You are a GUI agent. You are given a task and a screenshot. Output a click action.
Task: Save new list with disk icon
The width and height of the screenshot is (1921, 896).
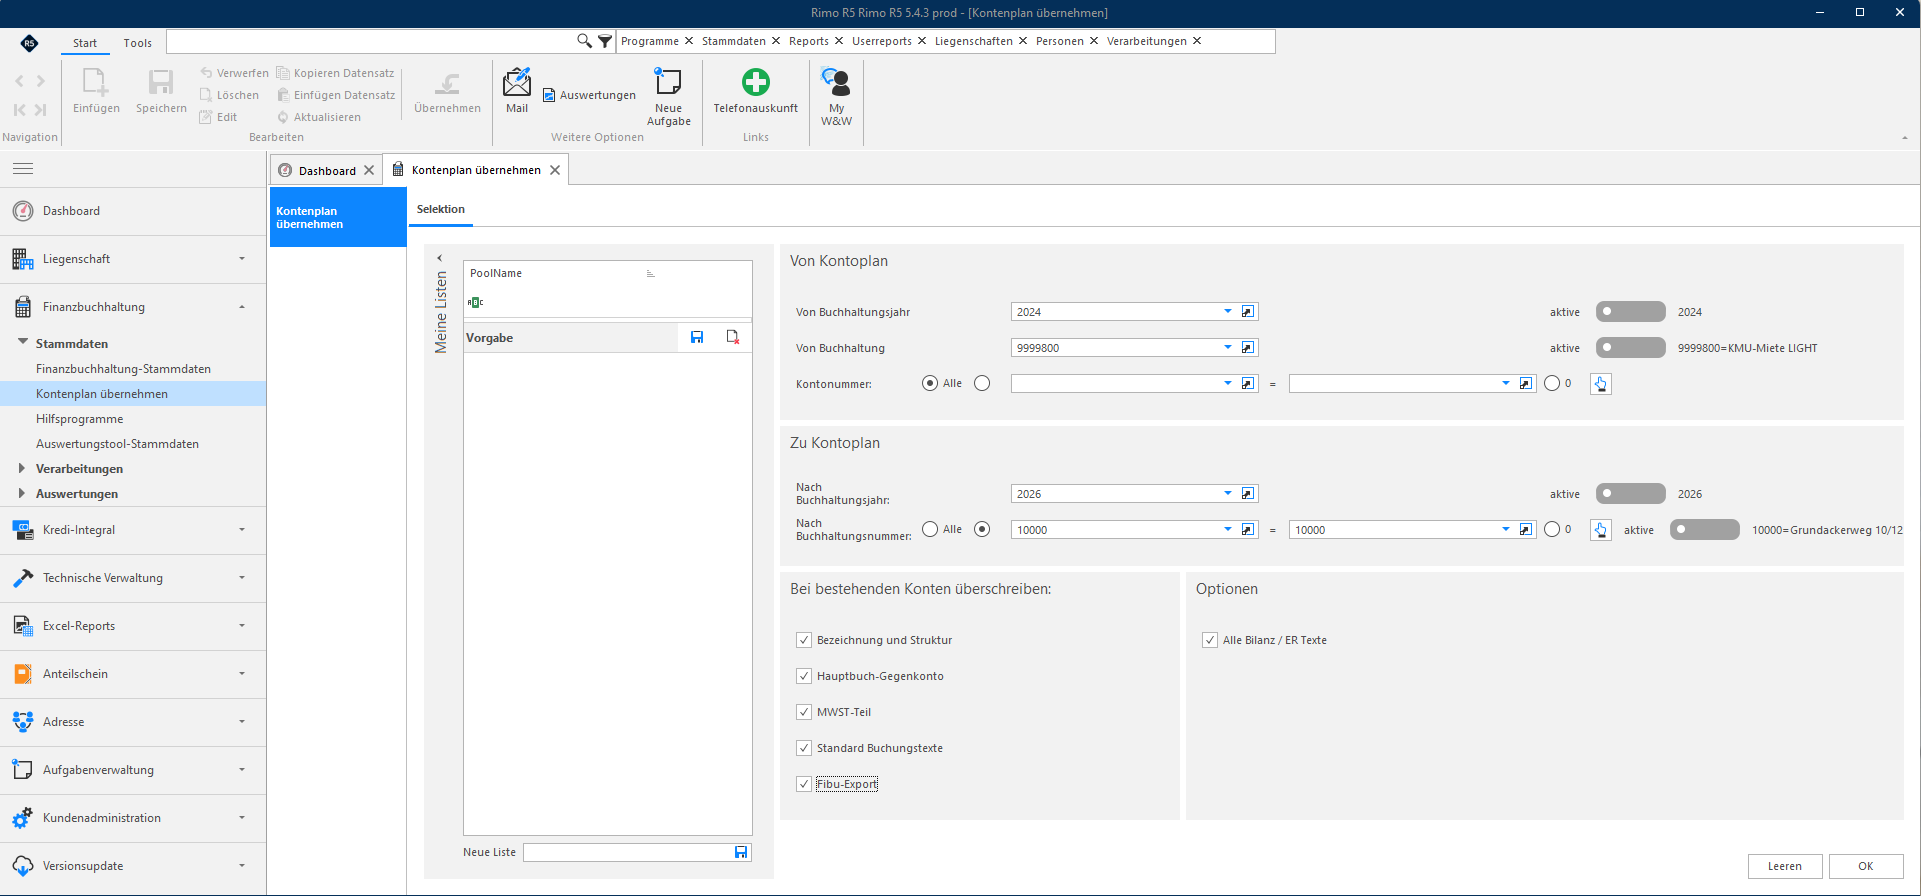[x=741, y=852]
